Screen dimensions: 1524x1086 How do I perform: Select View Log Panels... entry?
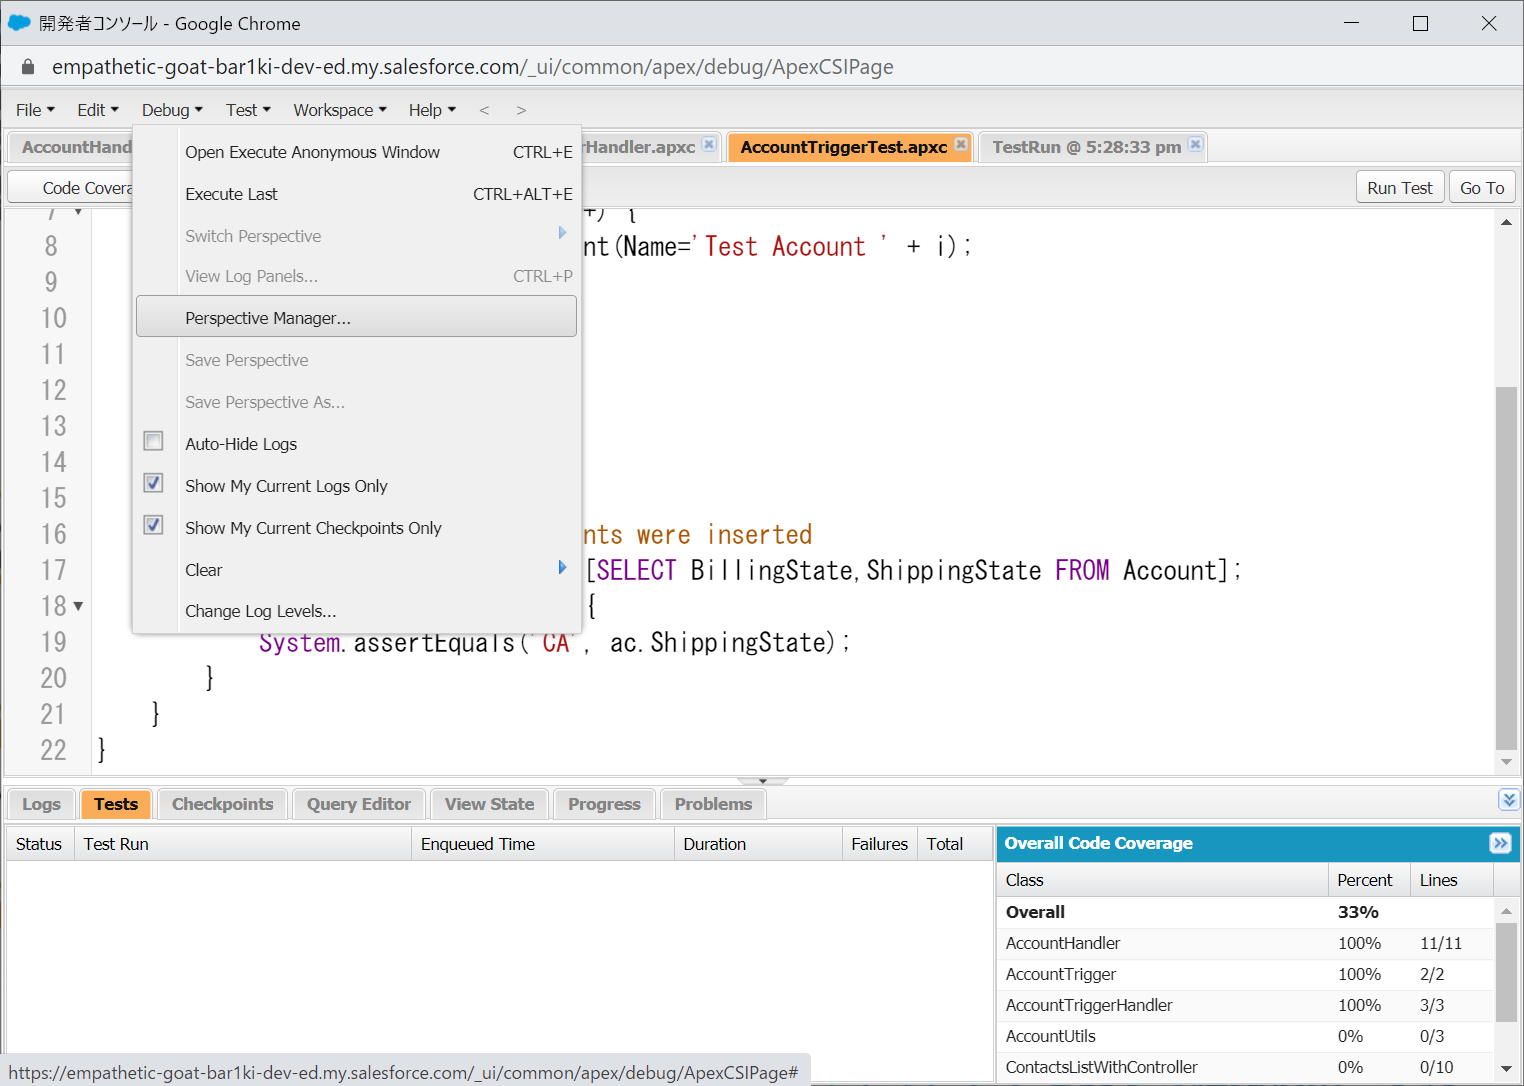pos(356,276)
